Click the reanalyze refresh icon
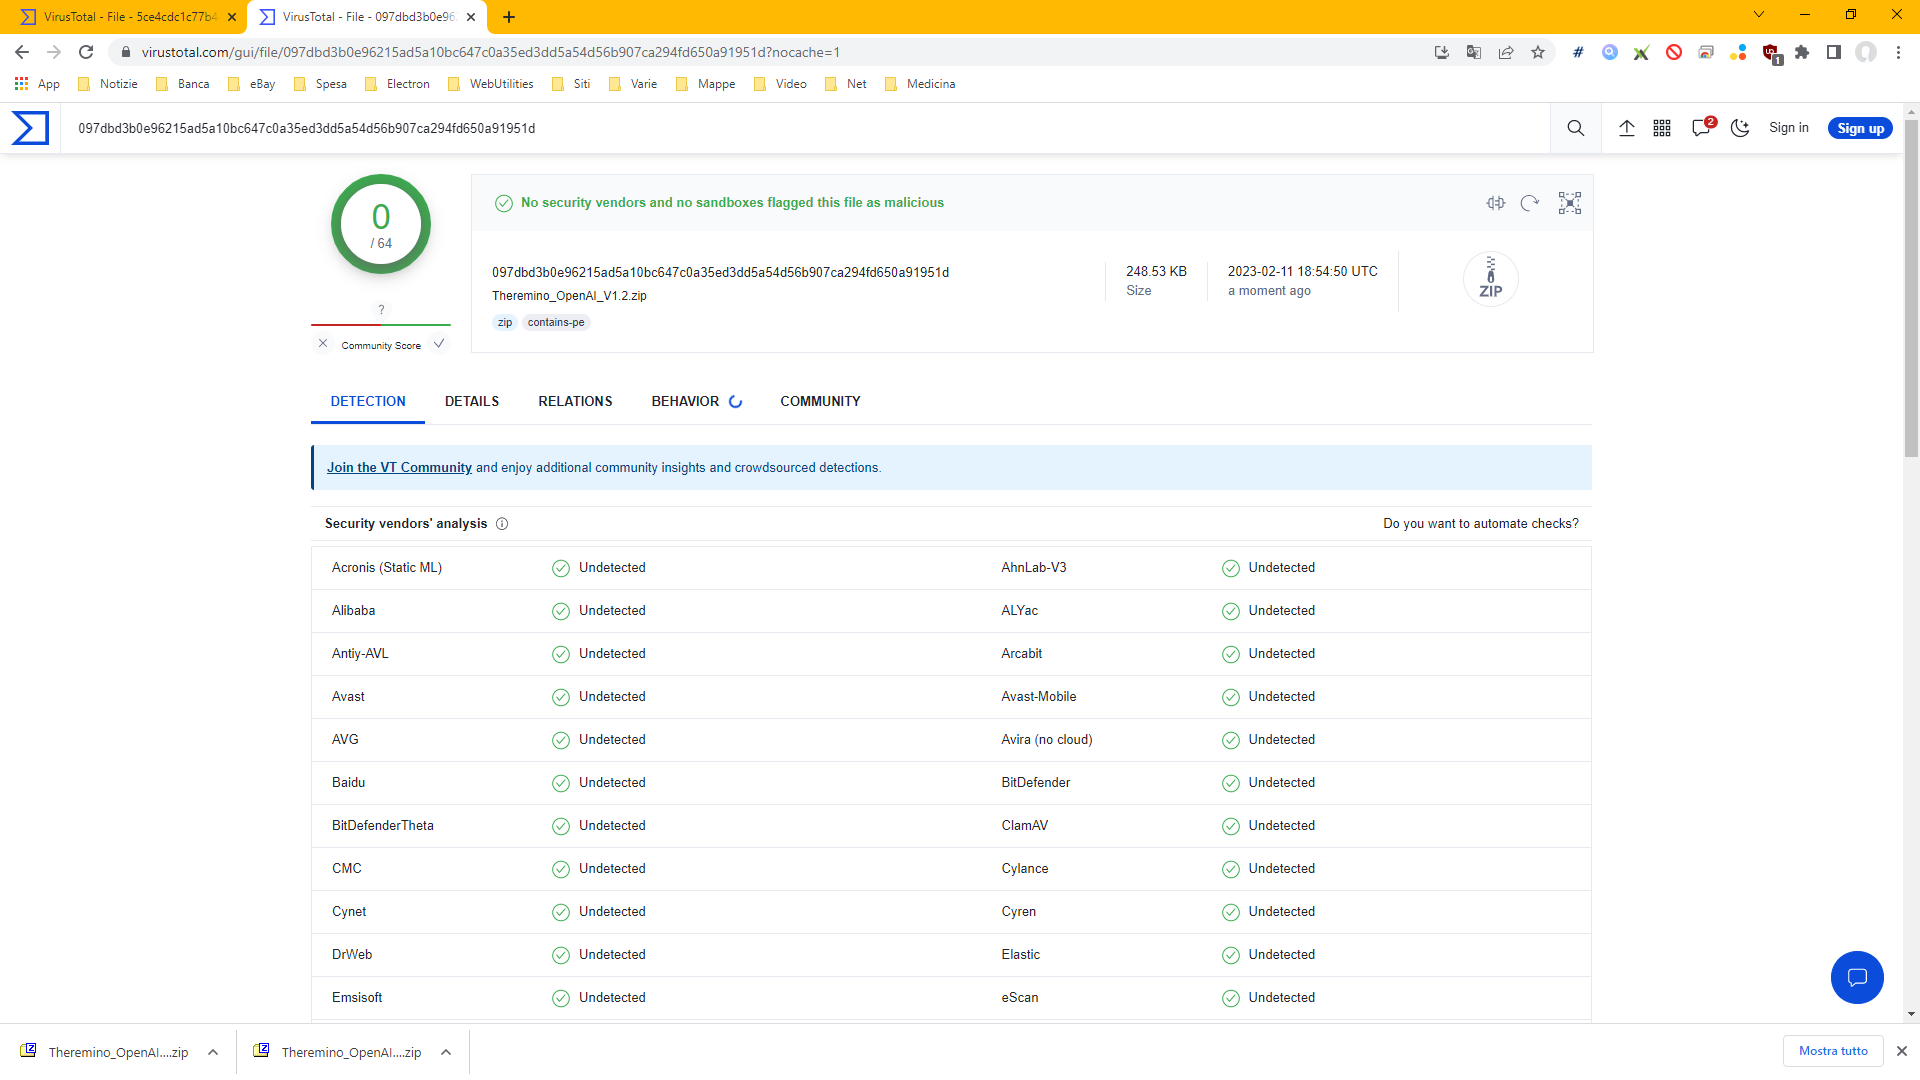This screenshot has width=1920, height=1080. coord(1530,203)
